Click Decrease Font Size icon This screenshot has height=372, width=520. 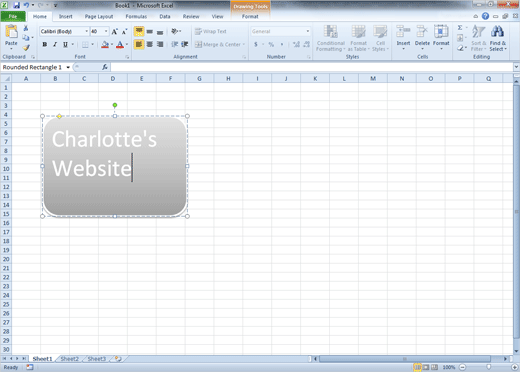124,31
